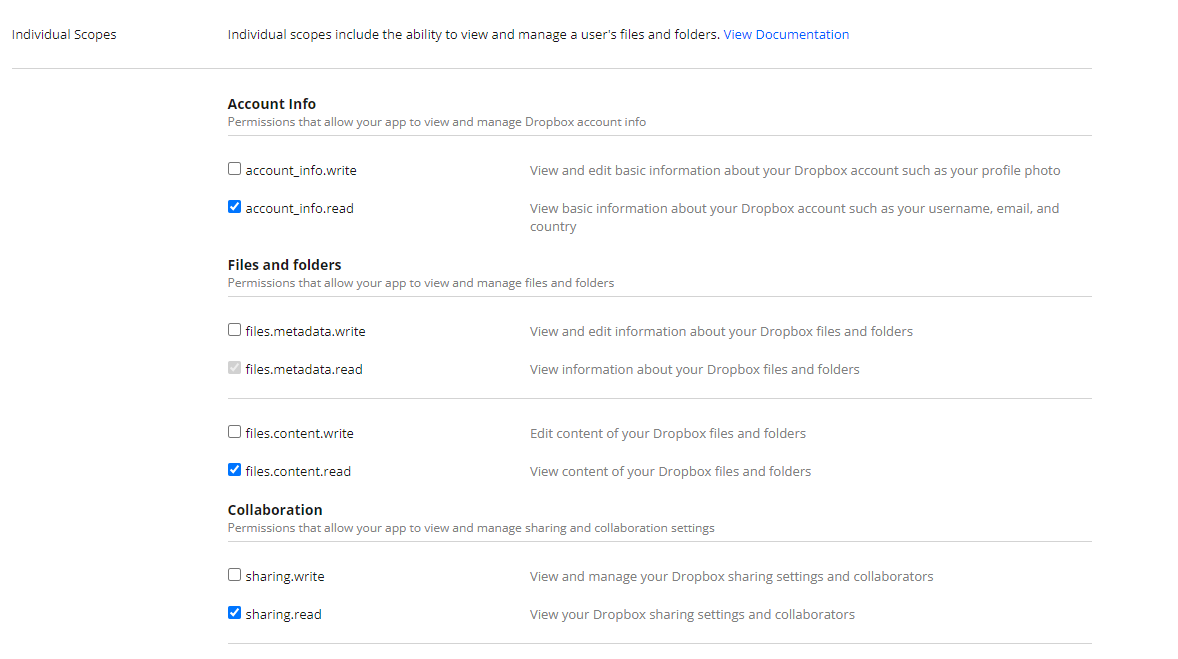Click the Individual Scopes label

64,33
